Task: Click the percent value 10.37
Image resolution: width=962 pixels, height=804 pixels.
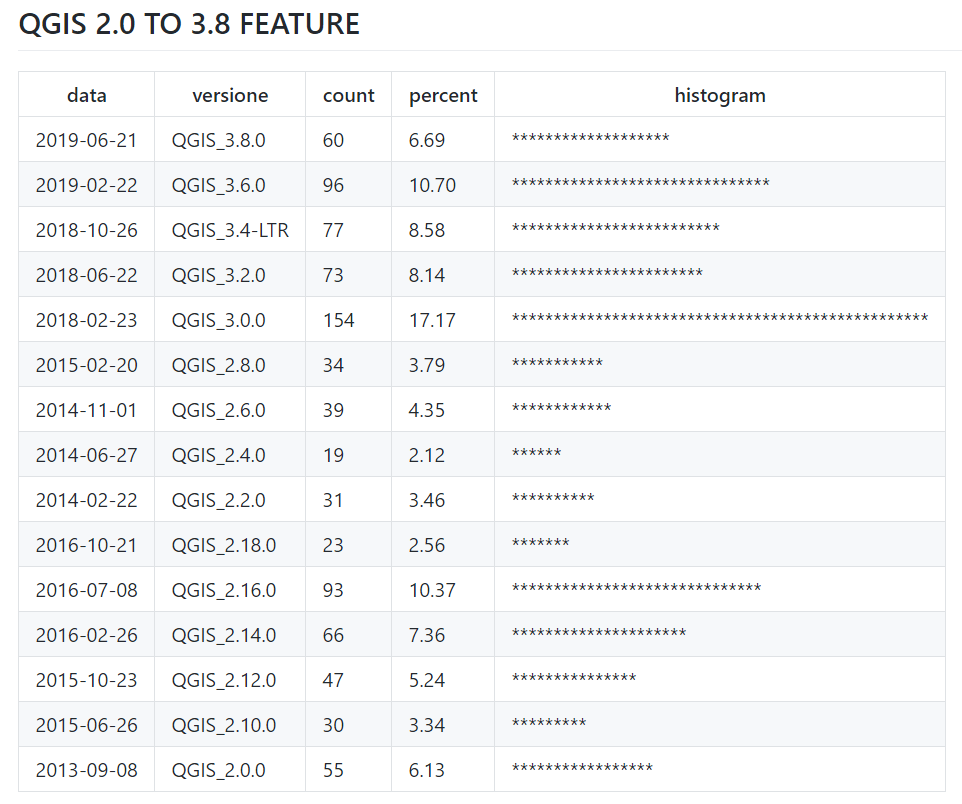Action: point(432,590)
